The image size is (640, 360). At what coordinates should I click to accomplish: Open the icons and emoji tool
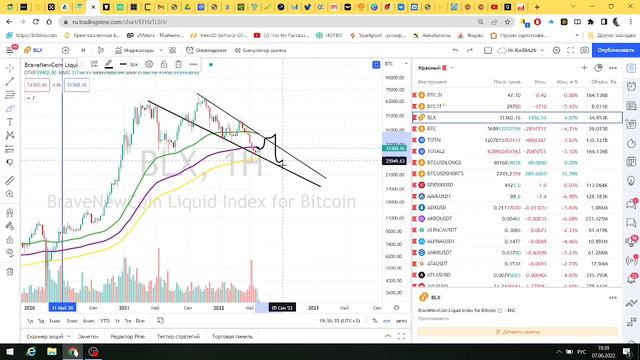pyautogui.click(x=10, y=162)
